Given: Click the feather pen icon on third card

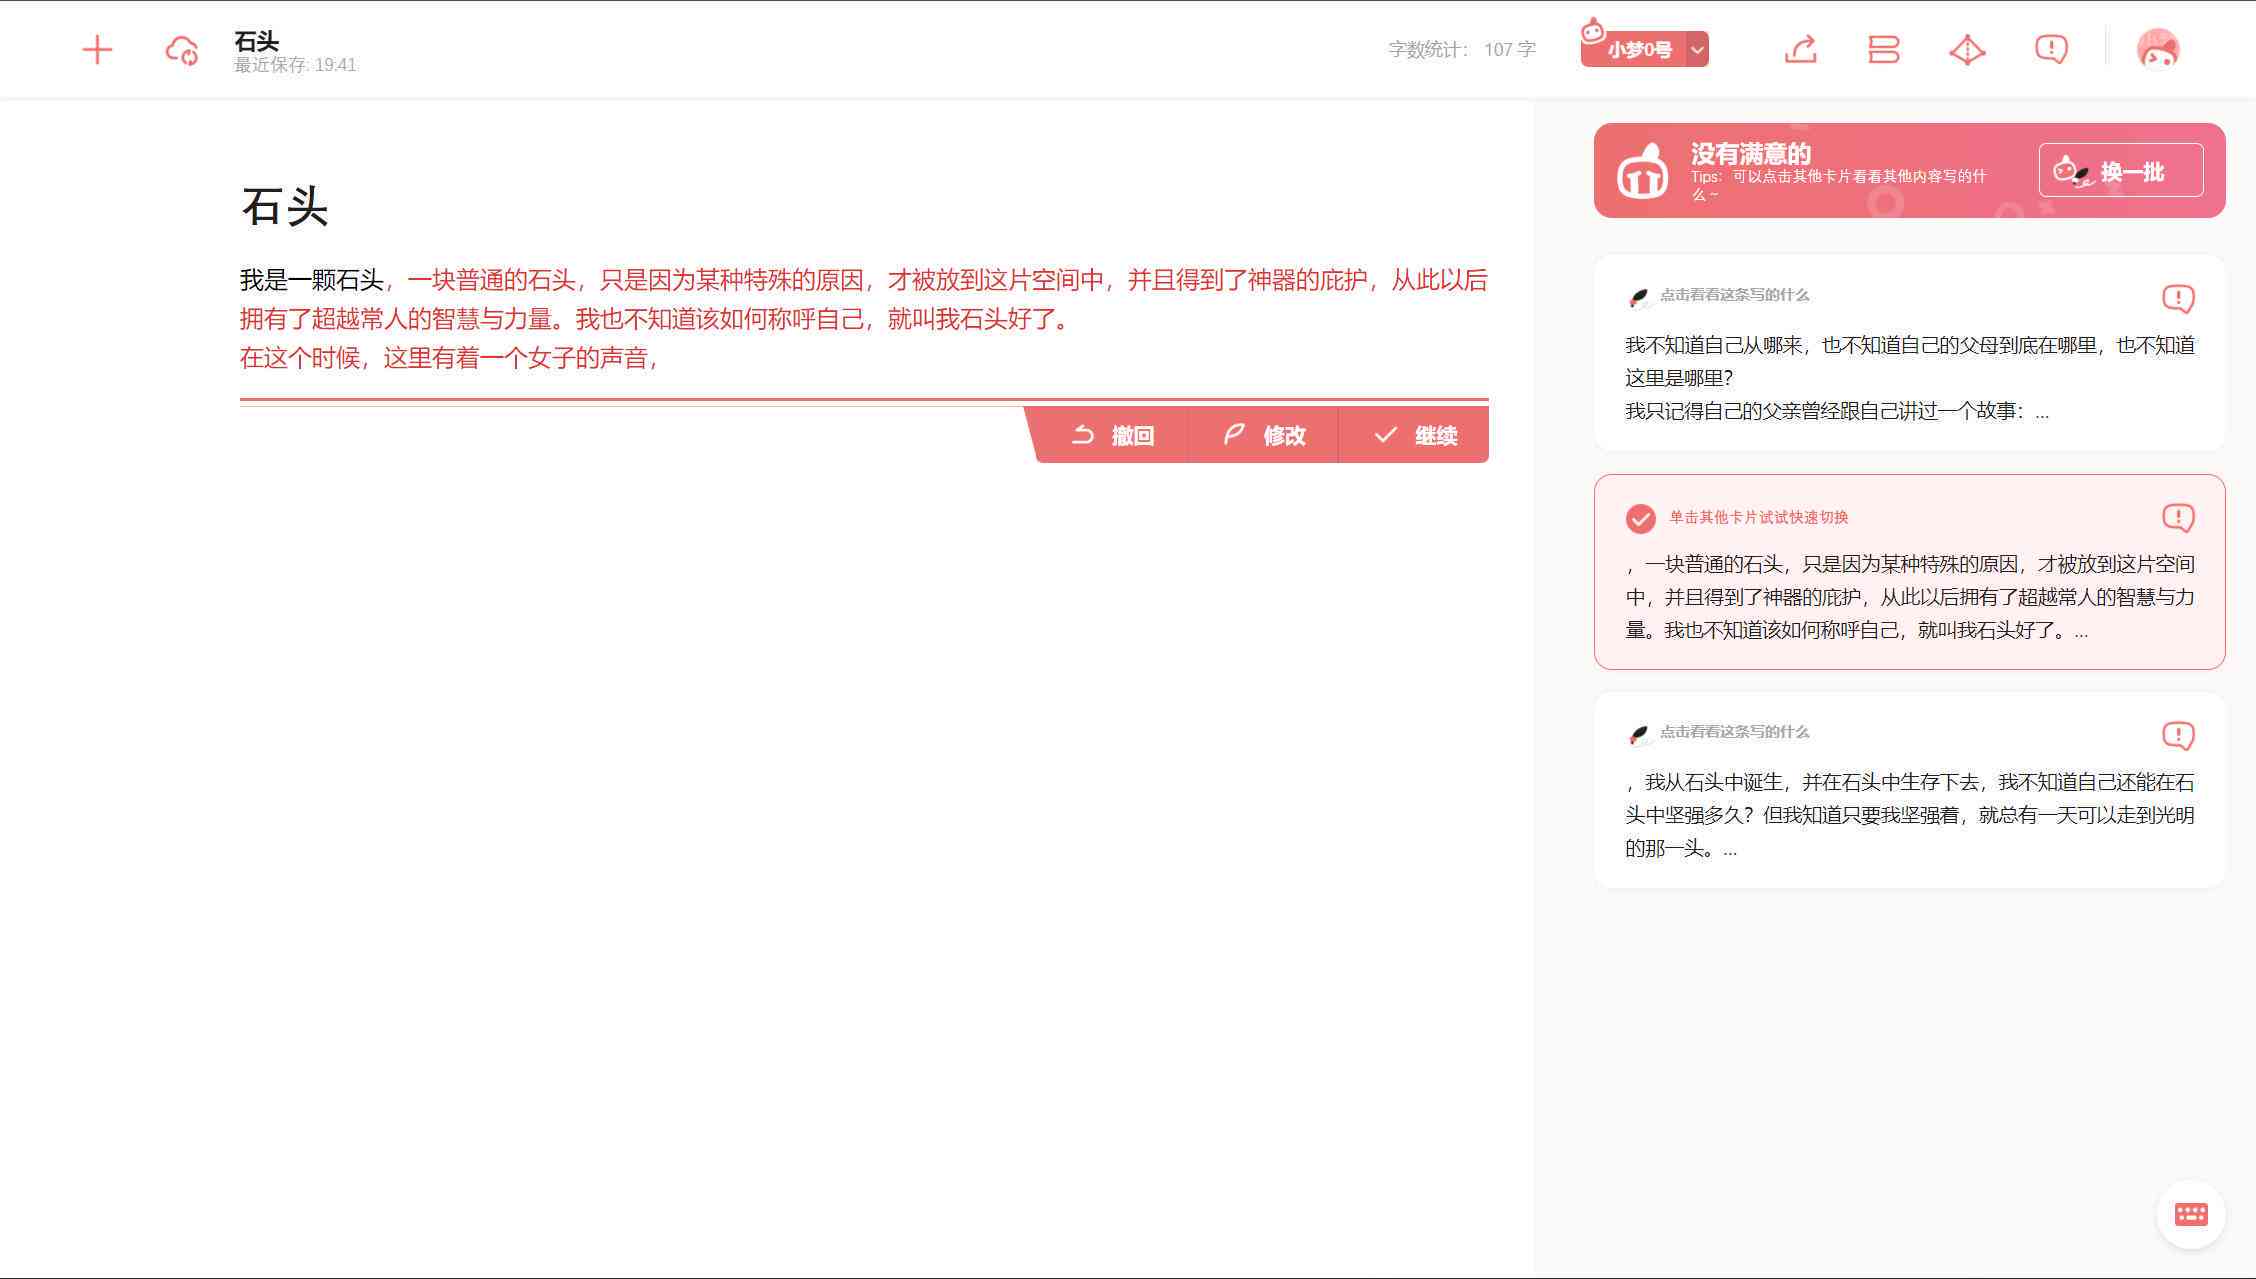Looking at the screenshot, I should (1638, 735).
